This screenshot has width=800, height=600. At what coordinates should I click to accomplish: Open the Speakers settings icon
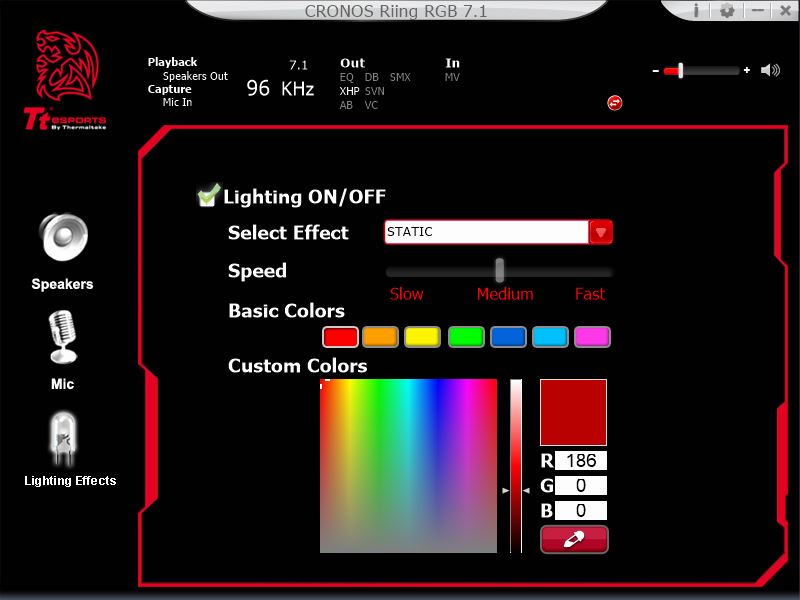(63, 237)
